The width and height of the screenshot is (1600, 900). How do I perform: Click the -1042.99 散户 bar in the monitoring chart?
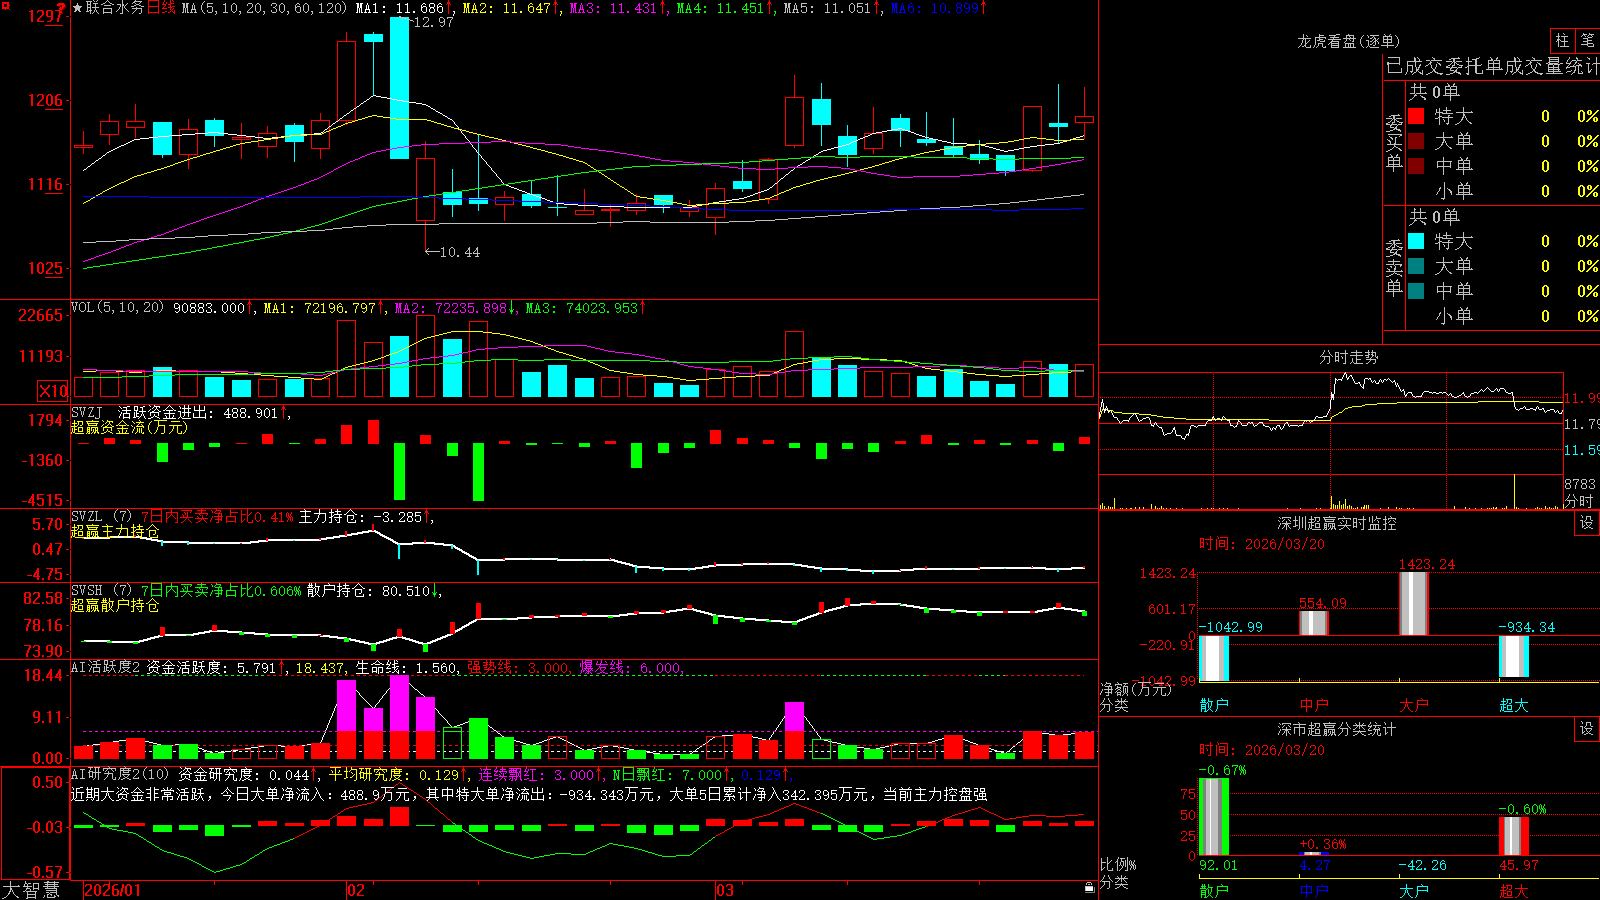click(1214, 658)
